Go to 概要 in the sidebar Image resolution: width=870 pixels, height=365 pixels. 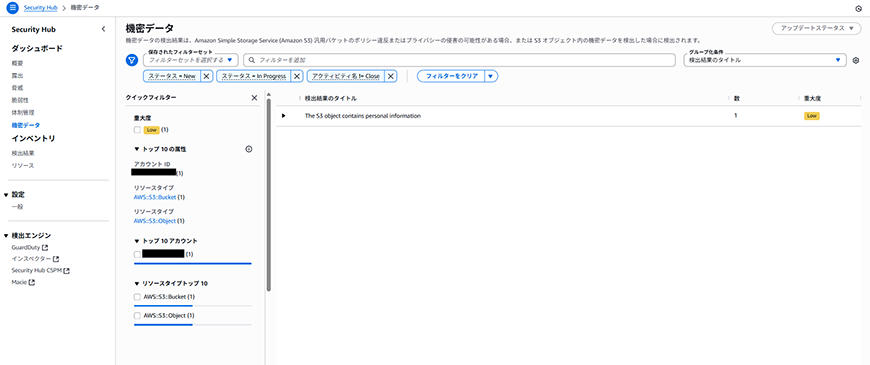[17, 63]
